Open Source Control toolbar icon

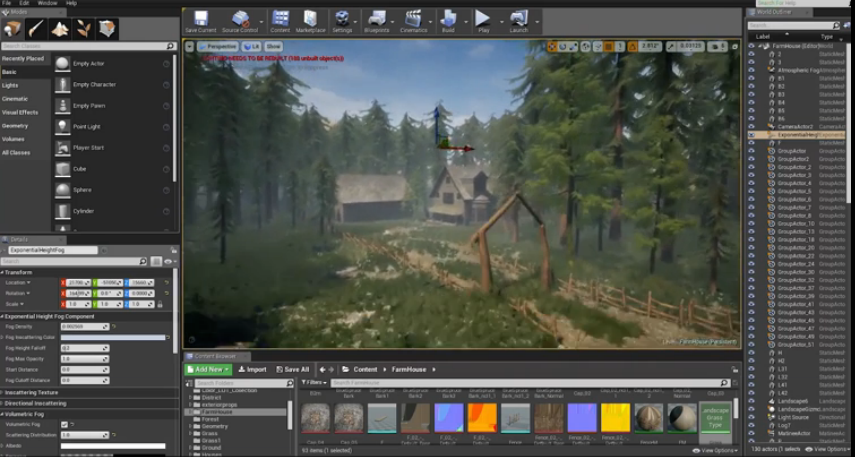point(240,21)
